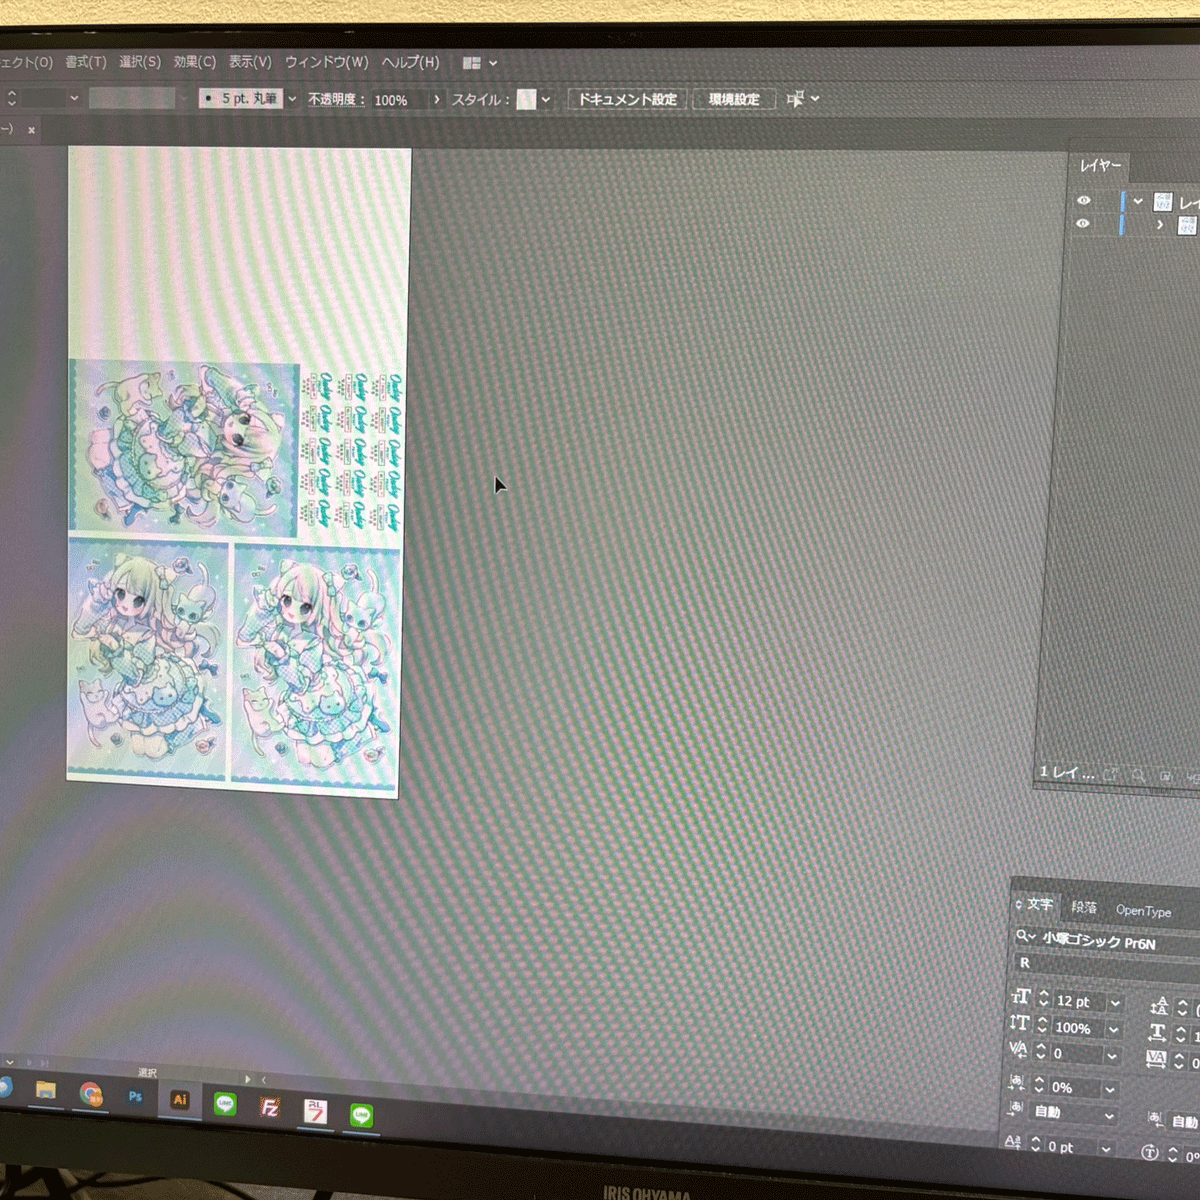This screenshot has width=1200, height=1200.
Task: Open the workspace arrangement icon in menu bar
Action: [472, 63]
